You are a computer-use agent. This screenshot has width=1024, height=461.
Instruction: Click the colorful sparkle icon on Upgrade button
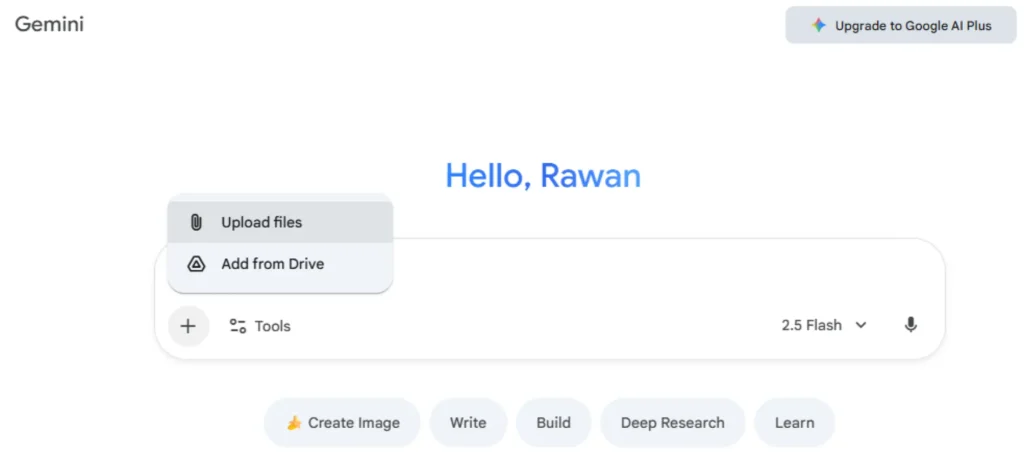pyautogui.click(x=819, y=25)
